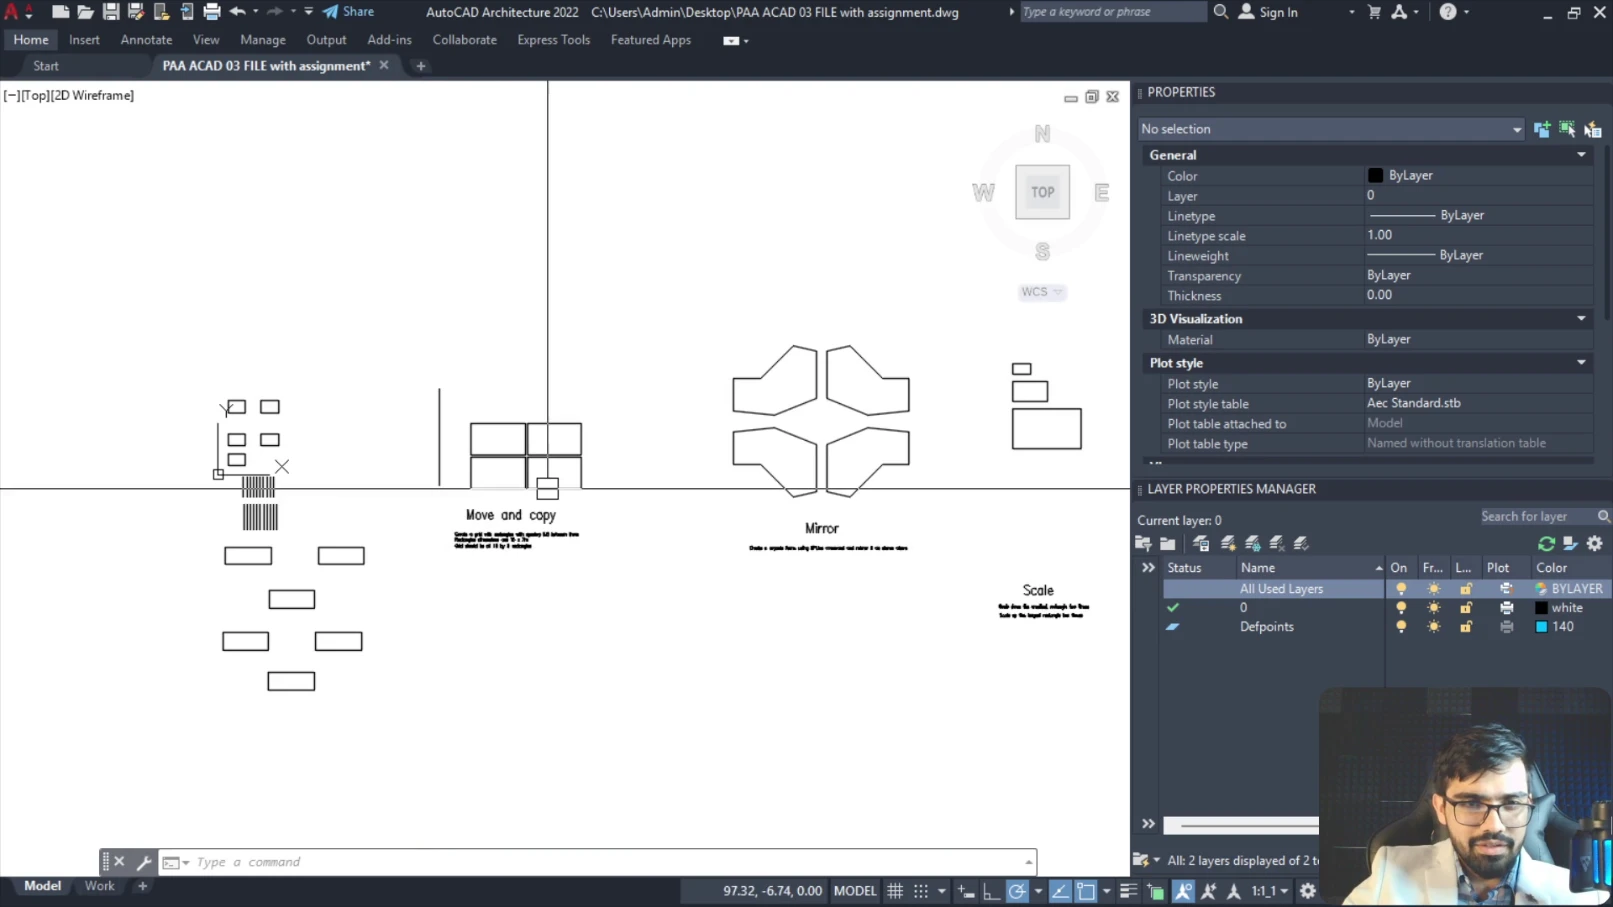Toggle the lock on Defpoints layer

coord(1465,627)
